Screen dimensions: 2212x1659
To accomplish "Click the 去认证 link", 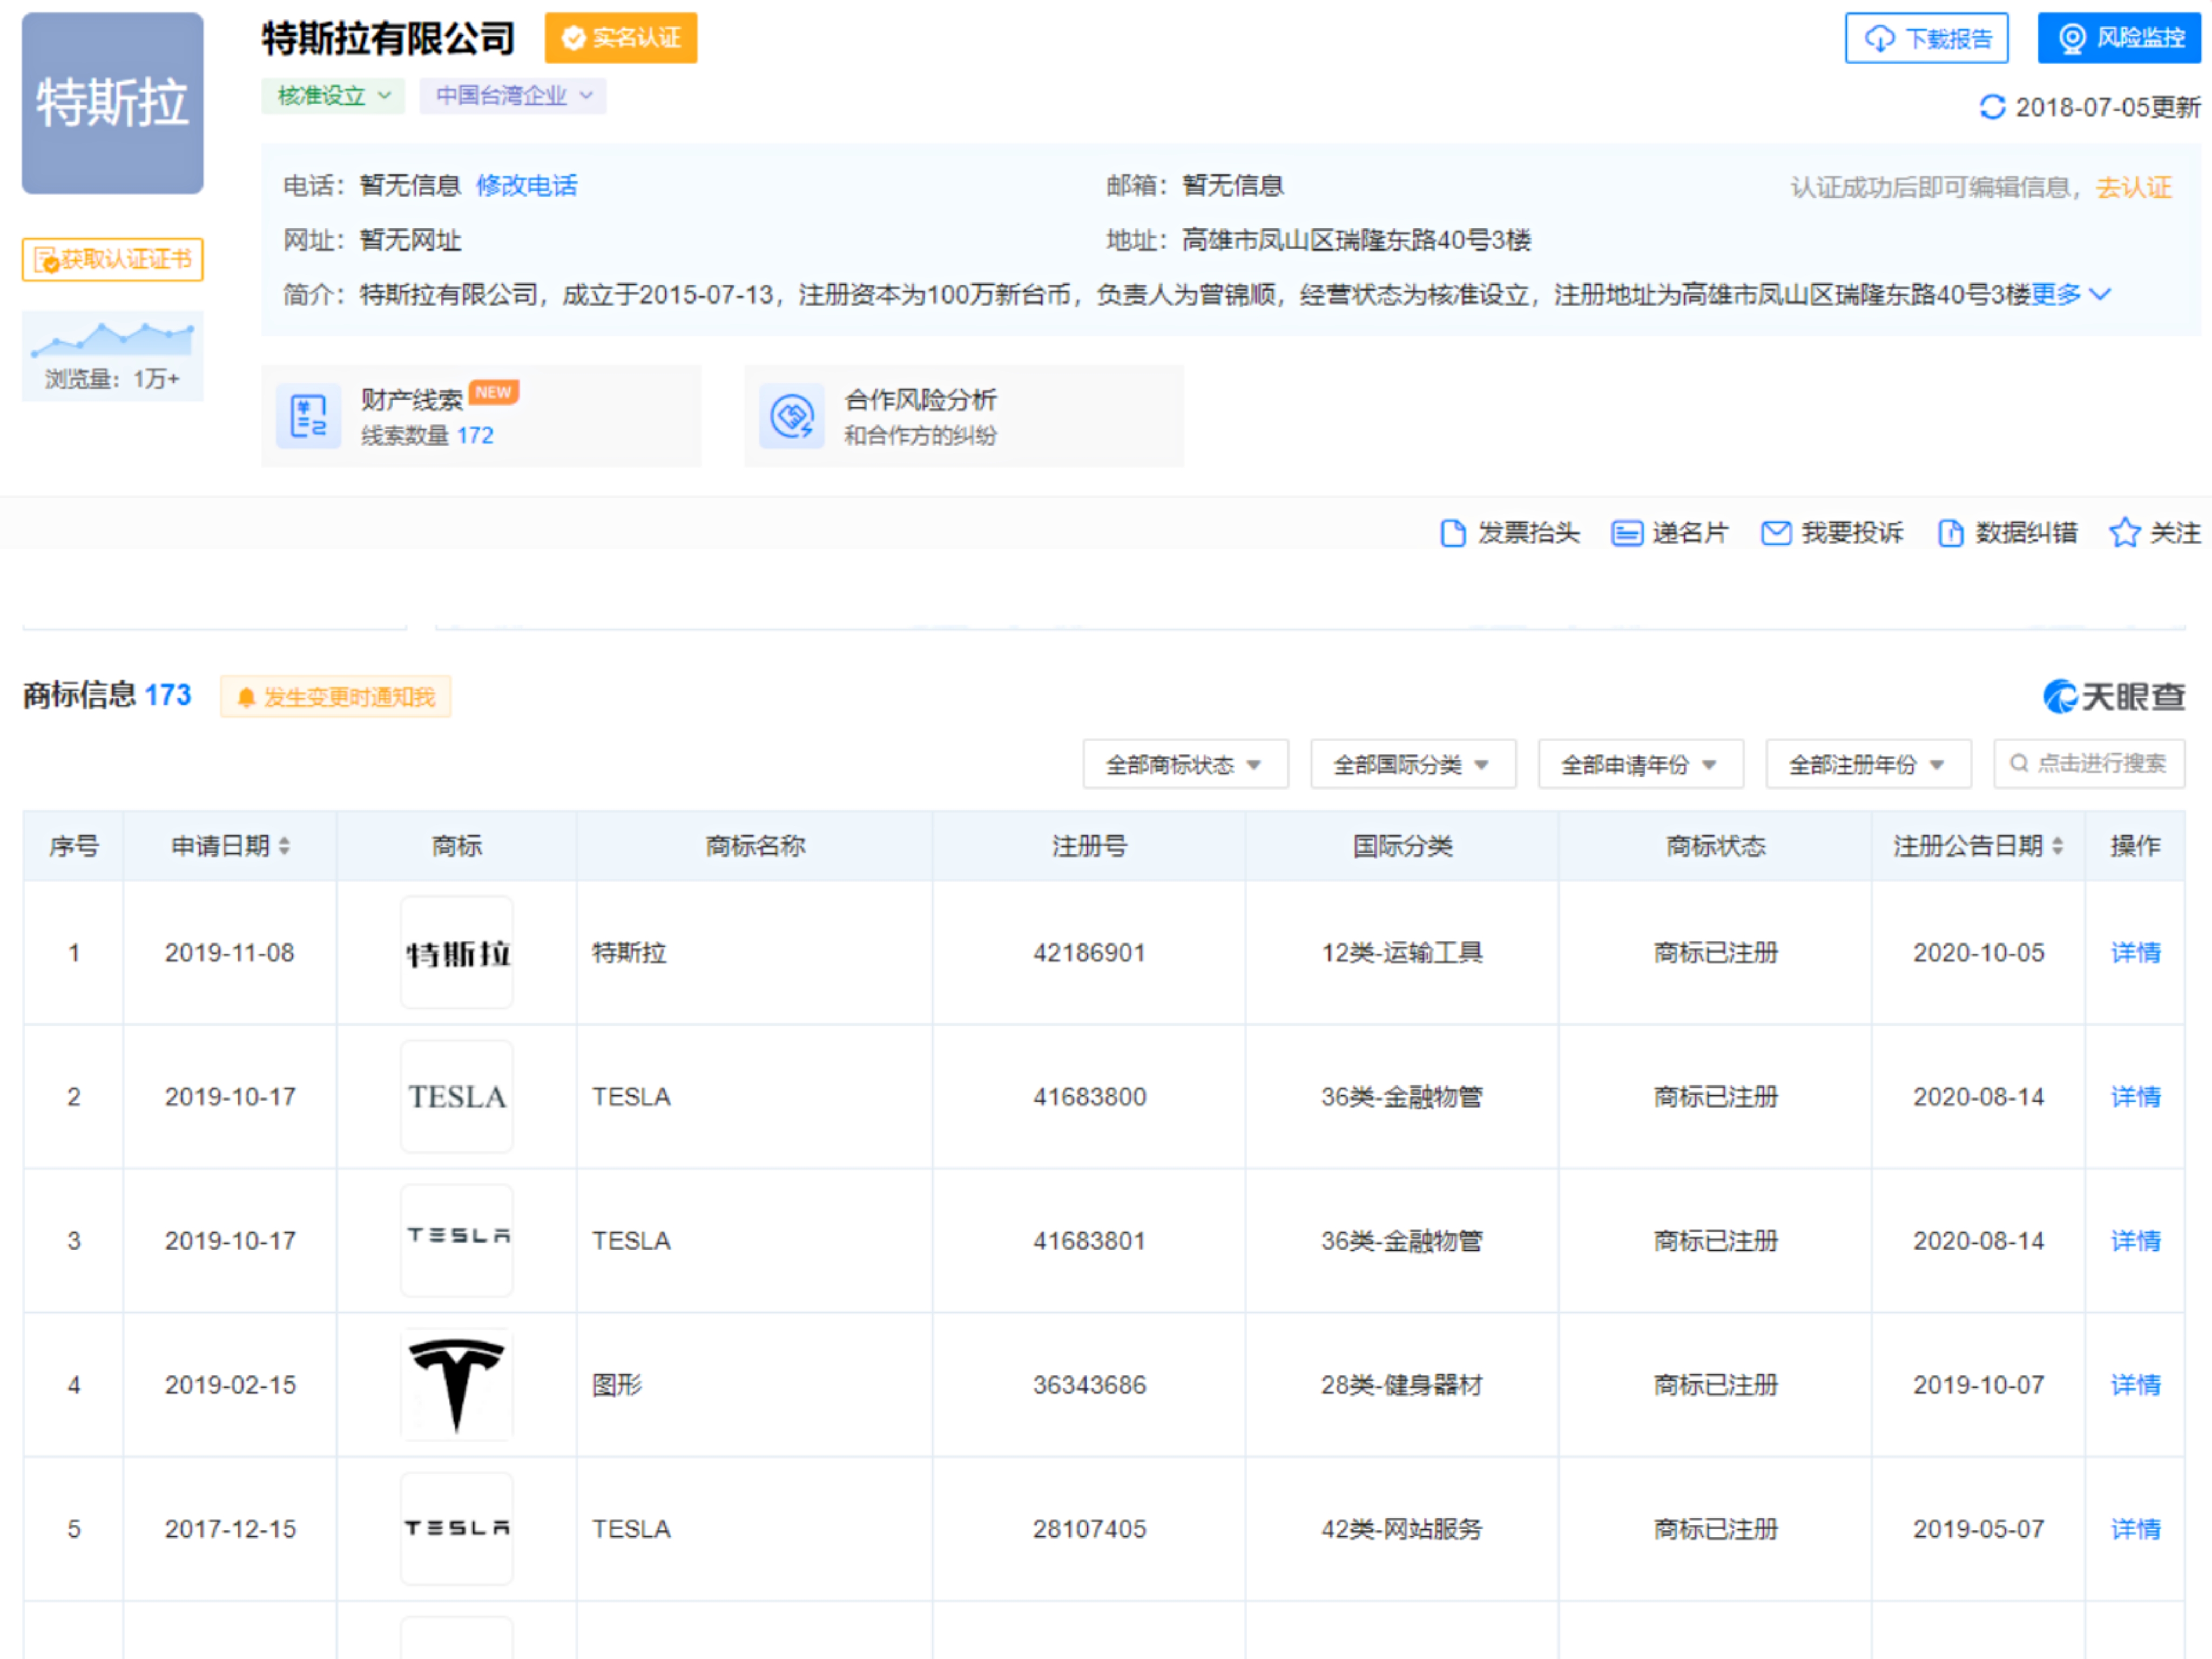I will (x=2134, y=187).
